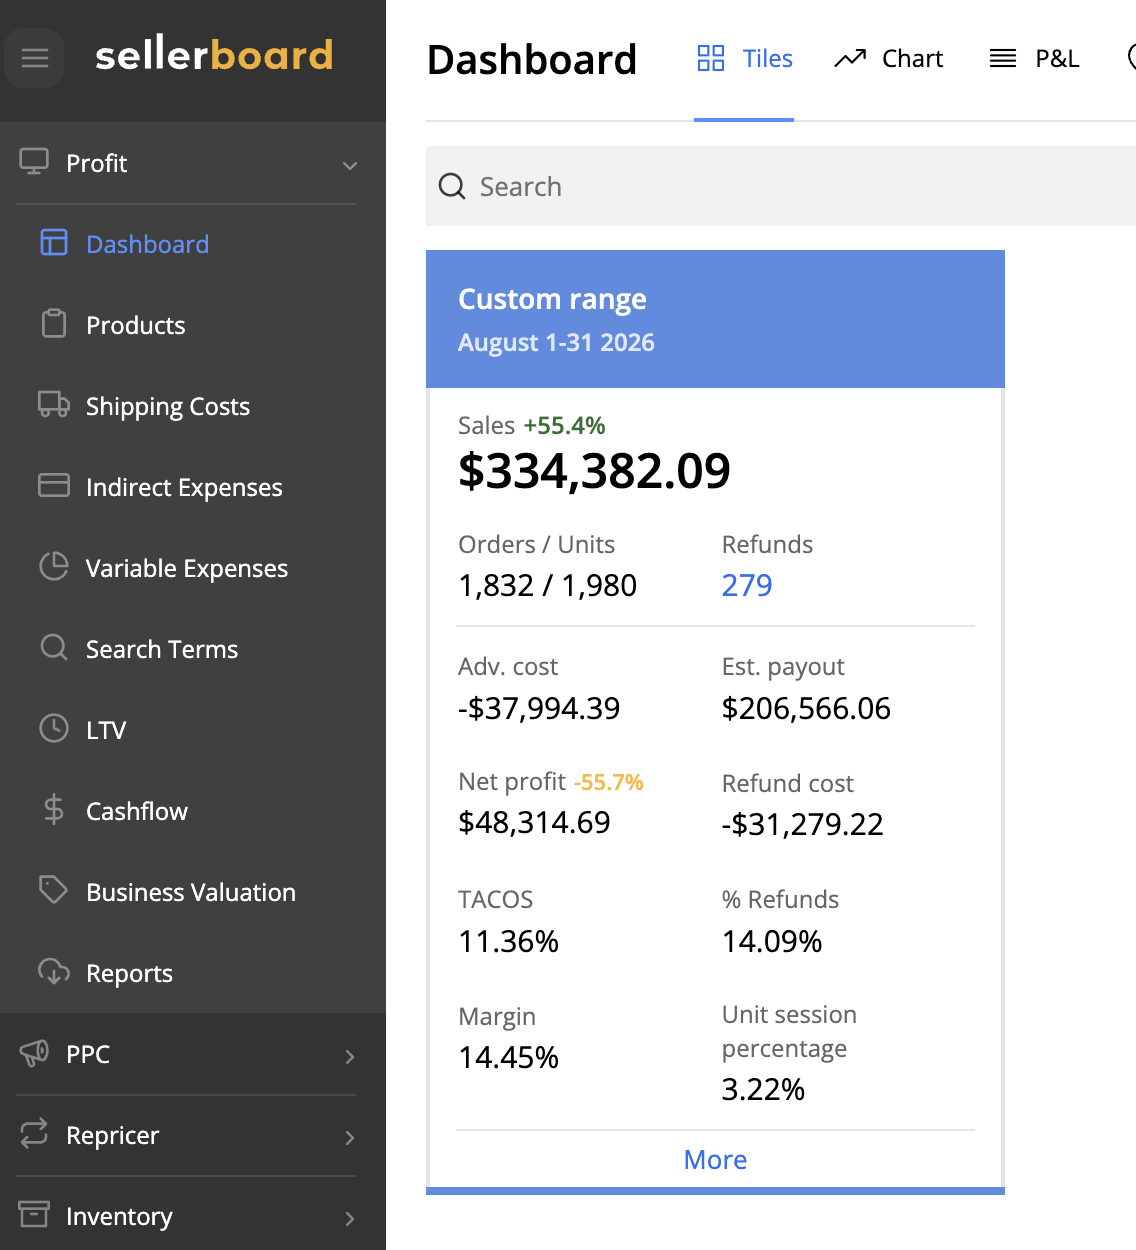The image size is (1136, 1250).
Task: Click the Net profit -55.7% change
Action: pyautogui.click(x=608, y=782)
